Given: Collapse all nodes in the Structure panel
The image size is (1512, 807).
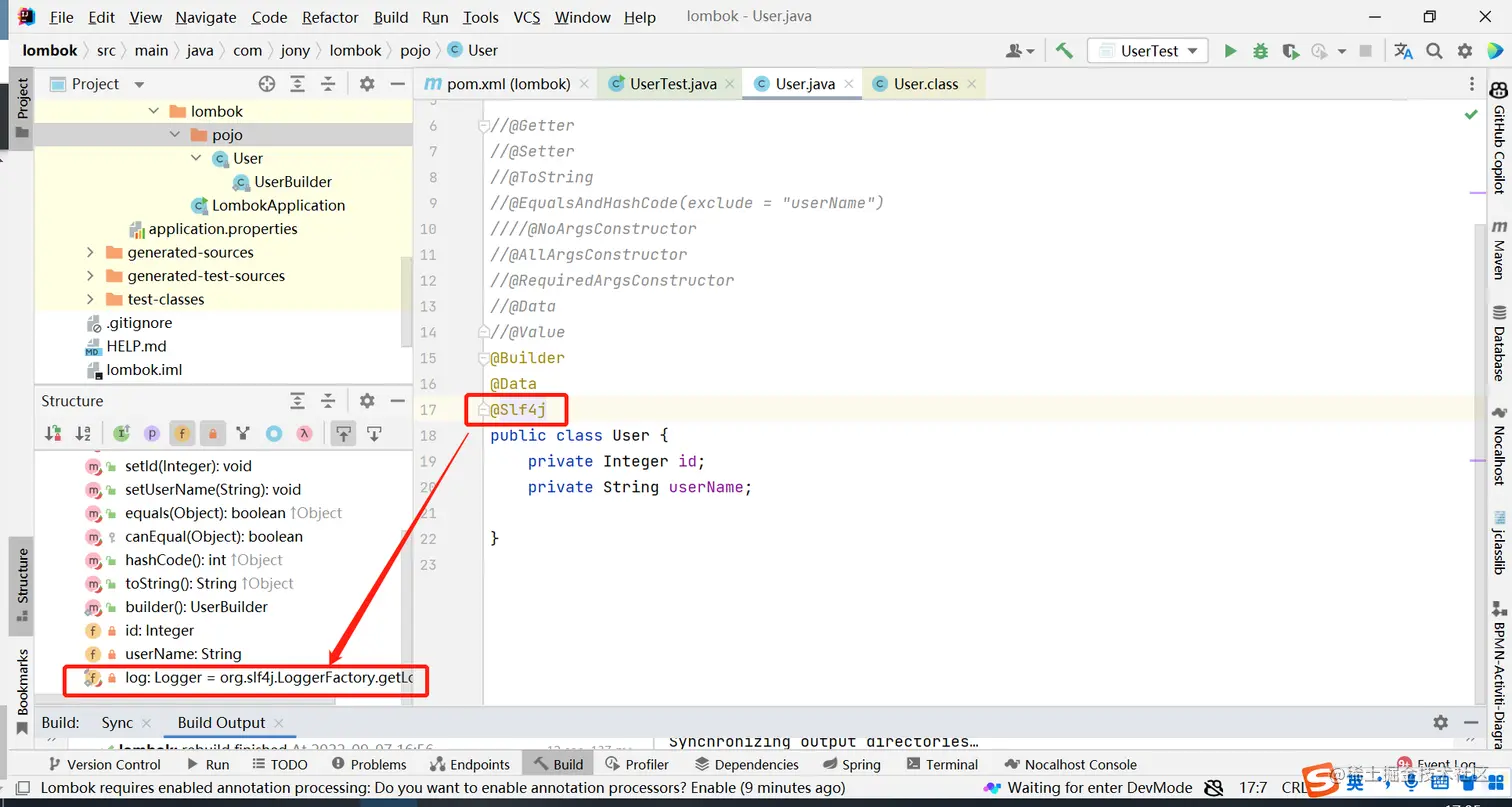Looking at the screenshot, I should [x=327, y=401].
